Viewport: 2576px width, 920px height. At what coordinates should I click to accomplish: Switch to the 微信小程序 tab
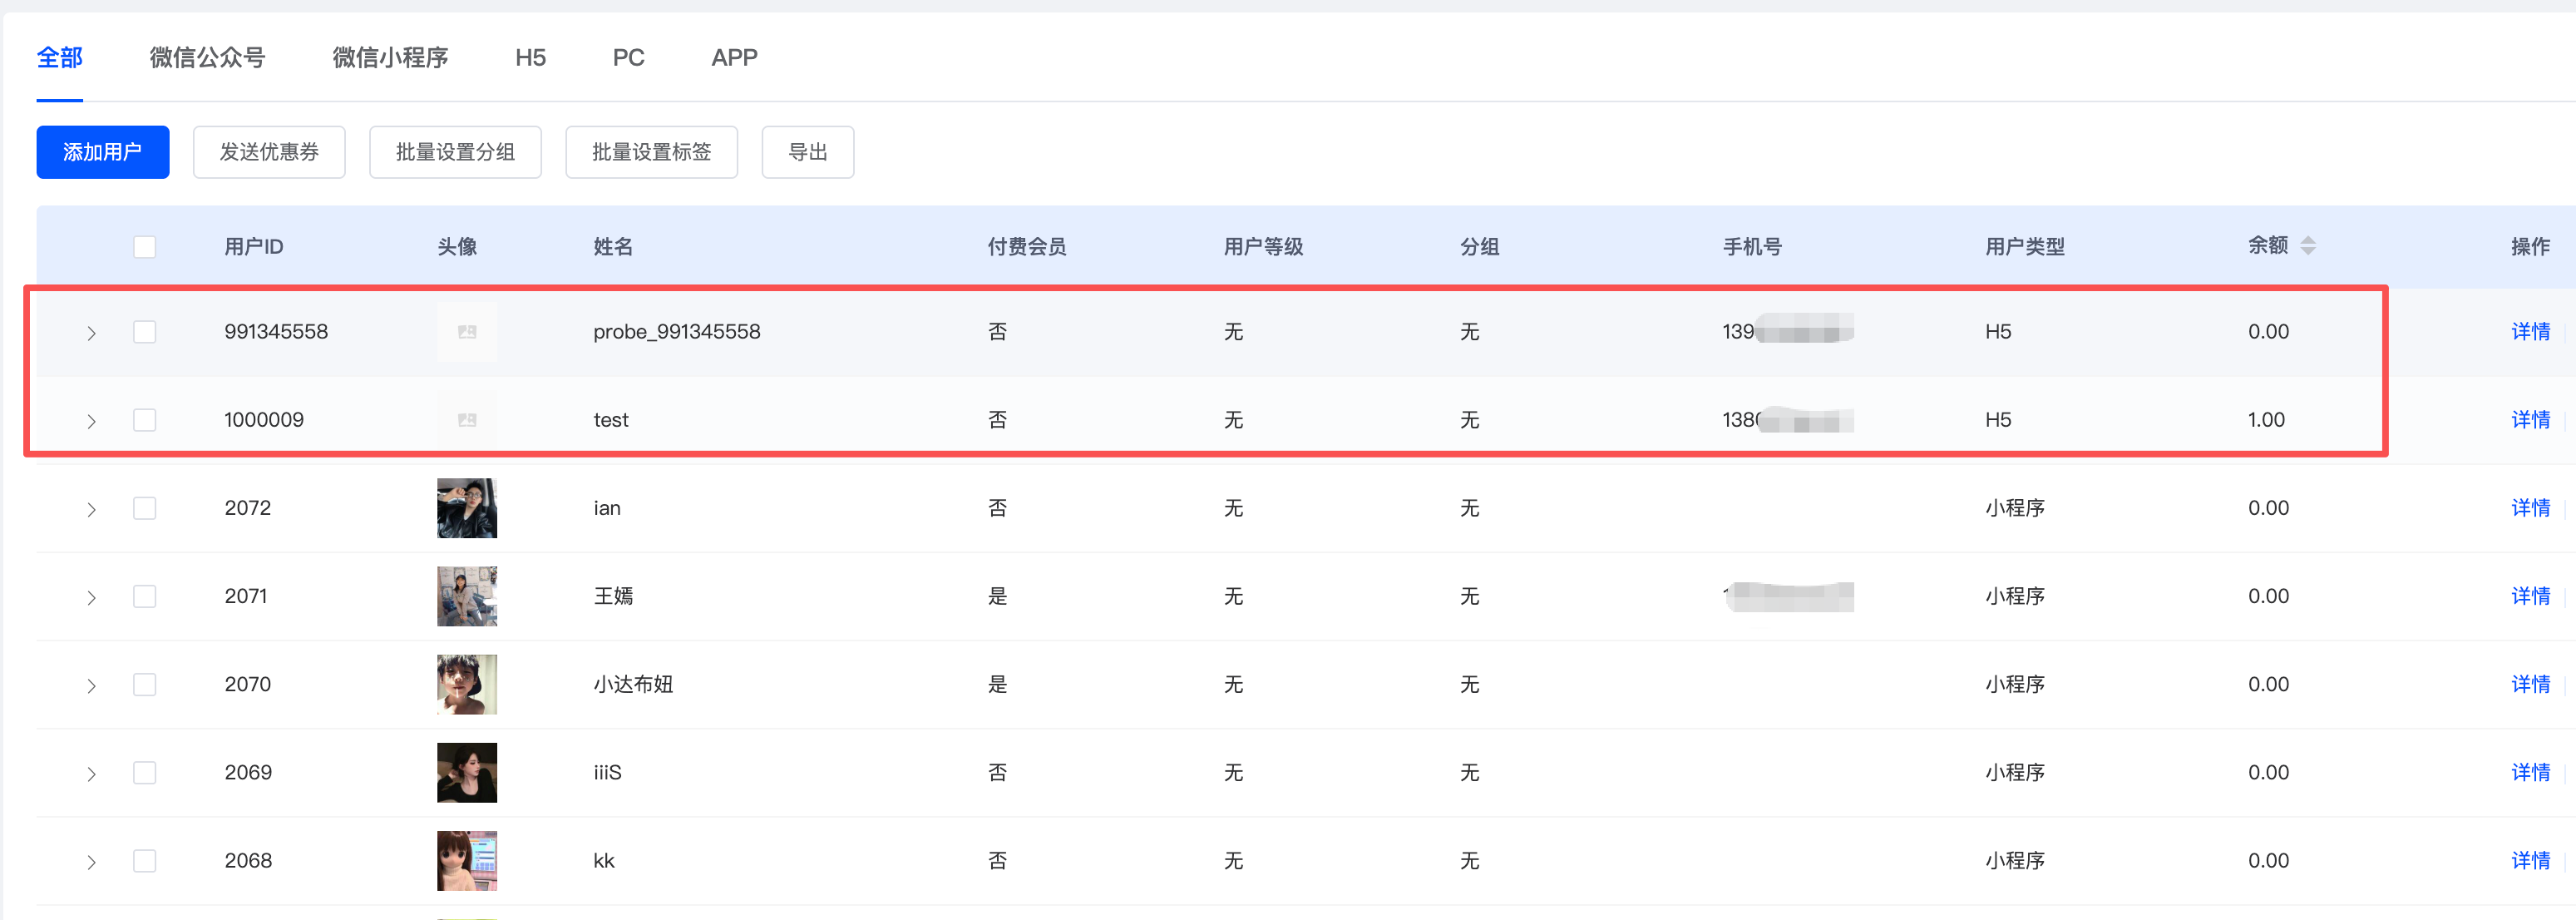point(390,58)
